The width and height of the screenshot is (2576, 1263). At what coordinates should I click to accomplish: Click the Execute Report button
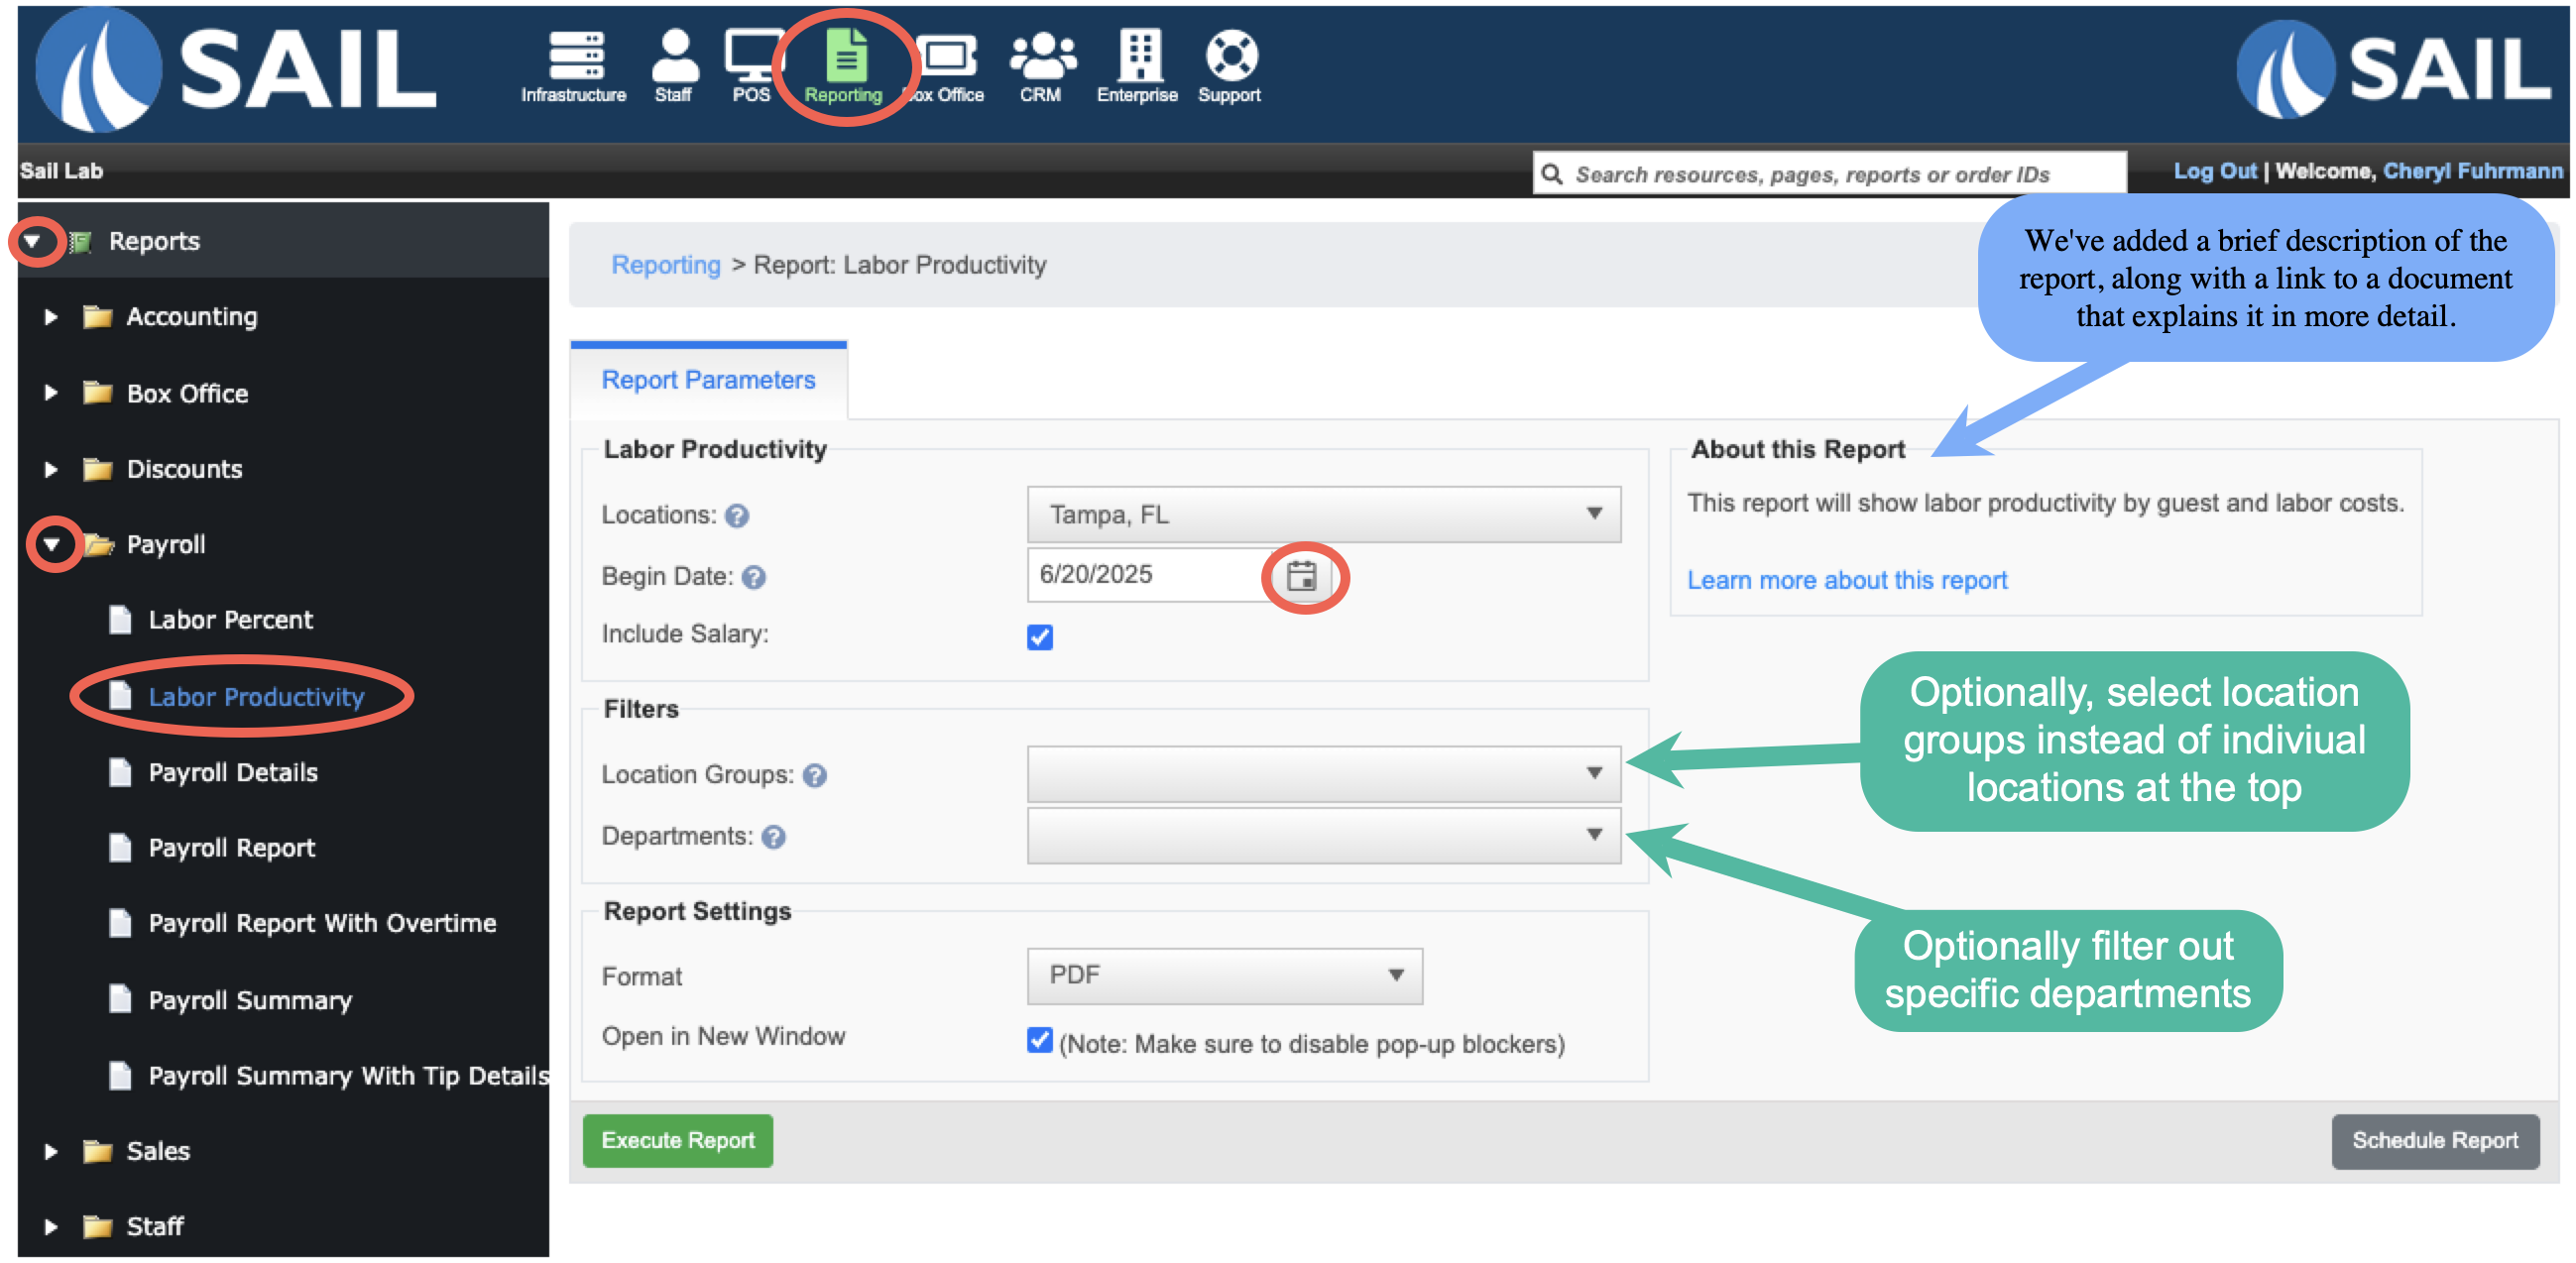[678, 1140]
